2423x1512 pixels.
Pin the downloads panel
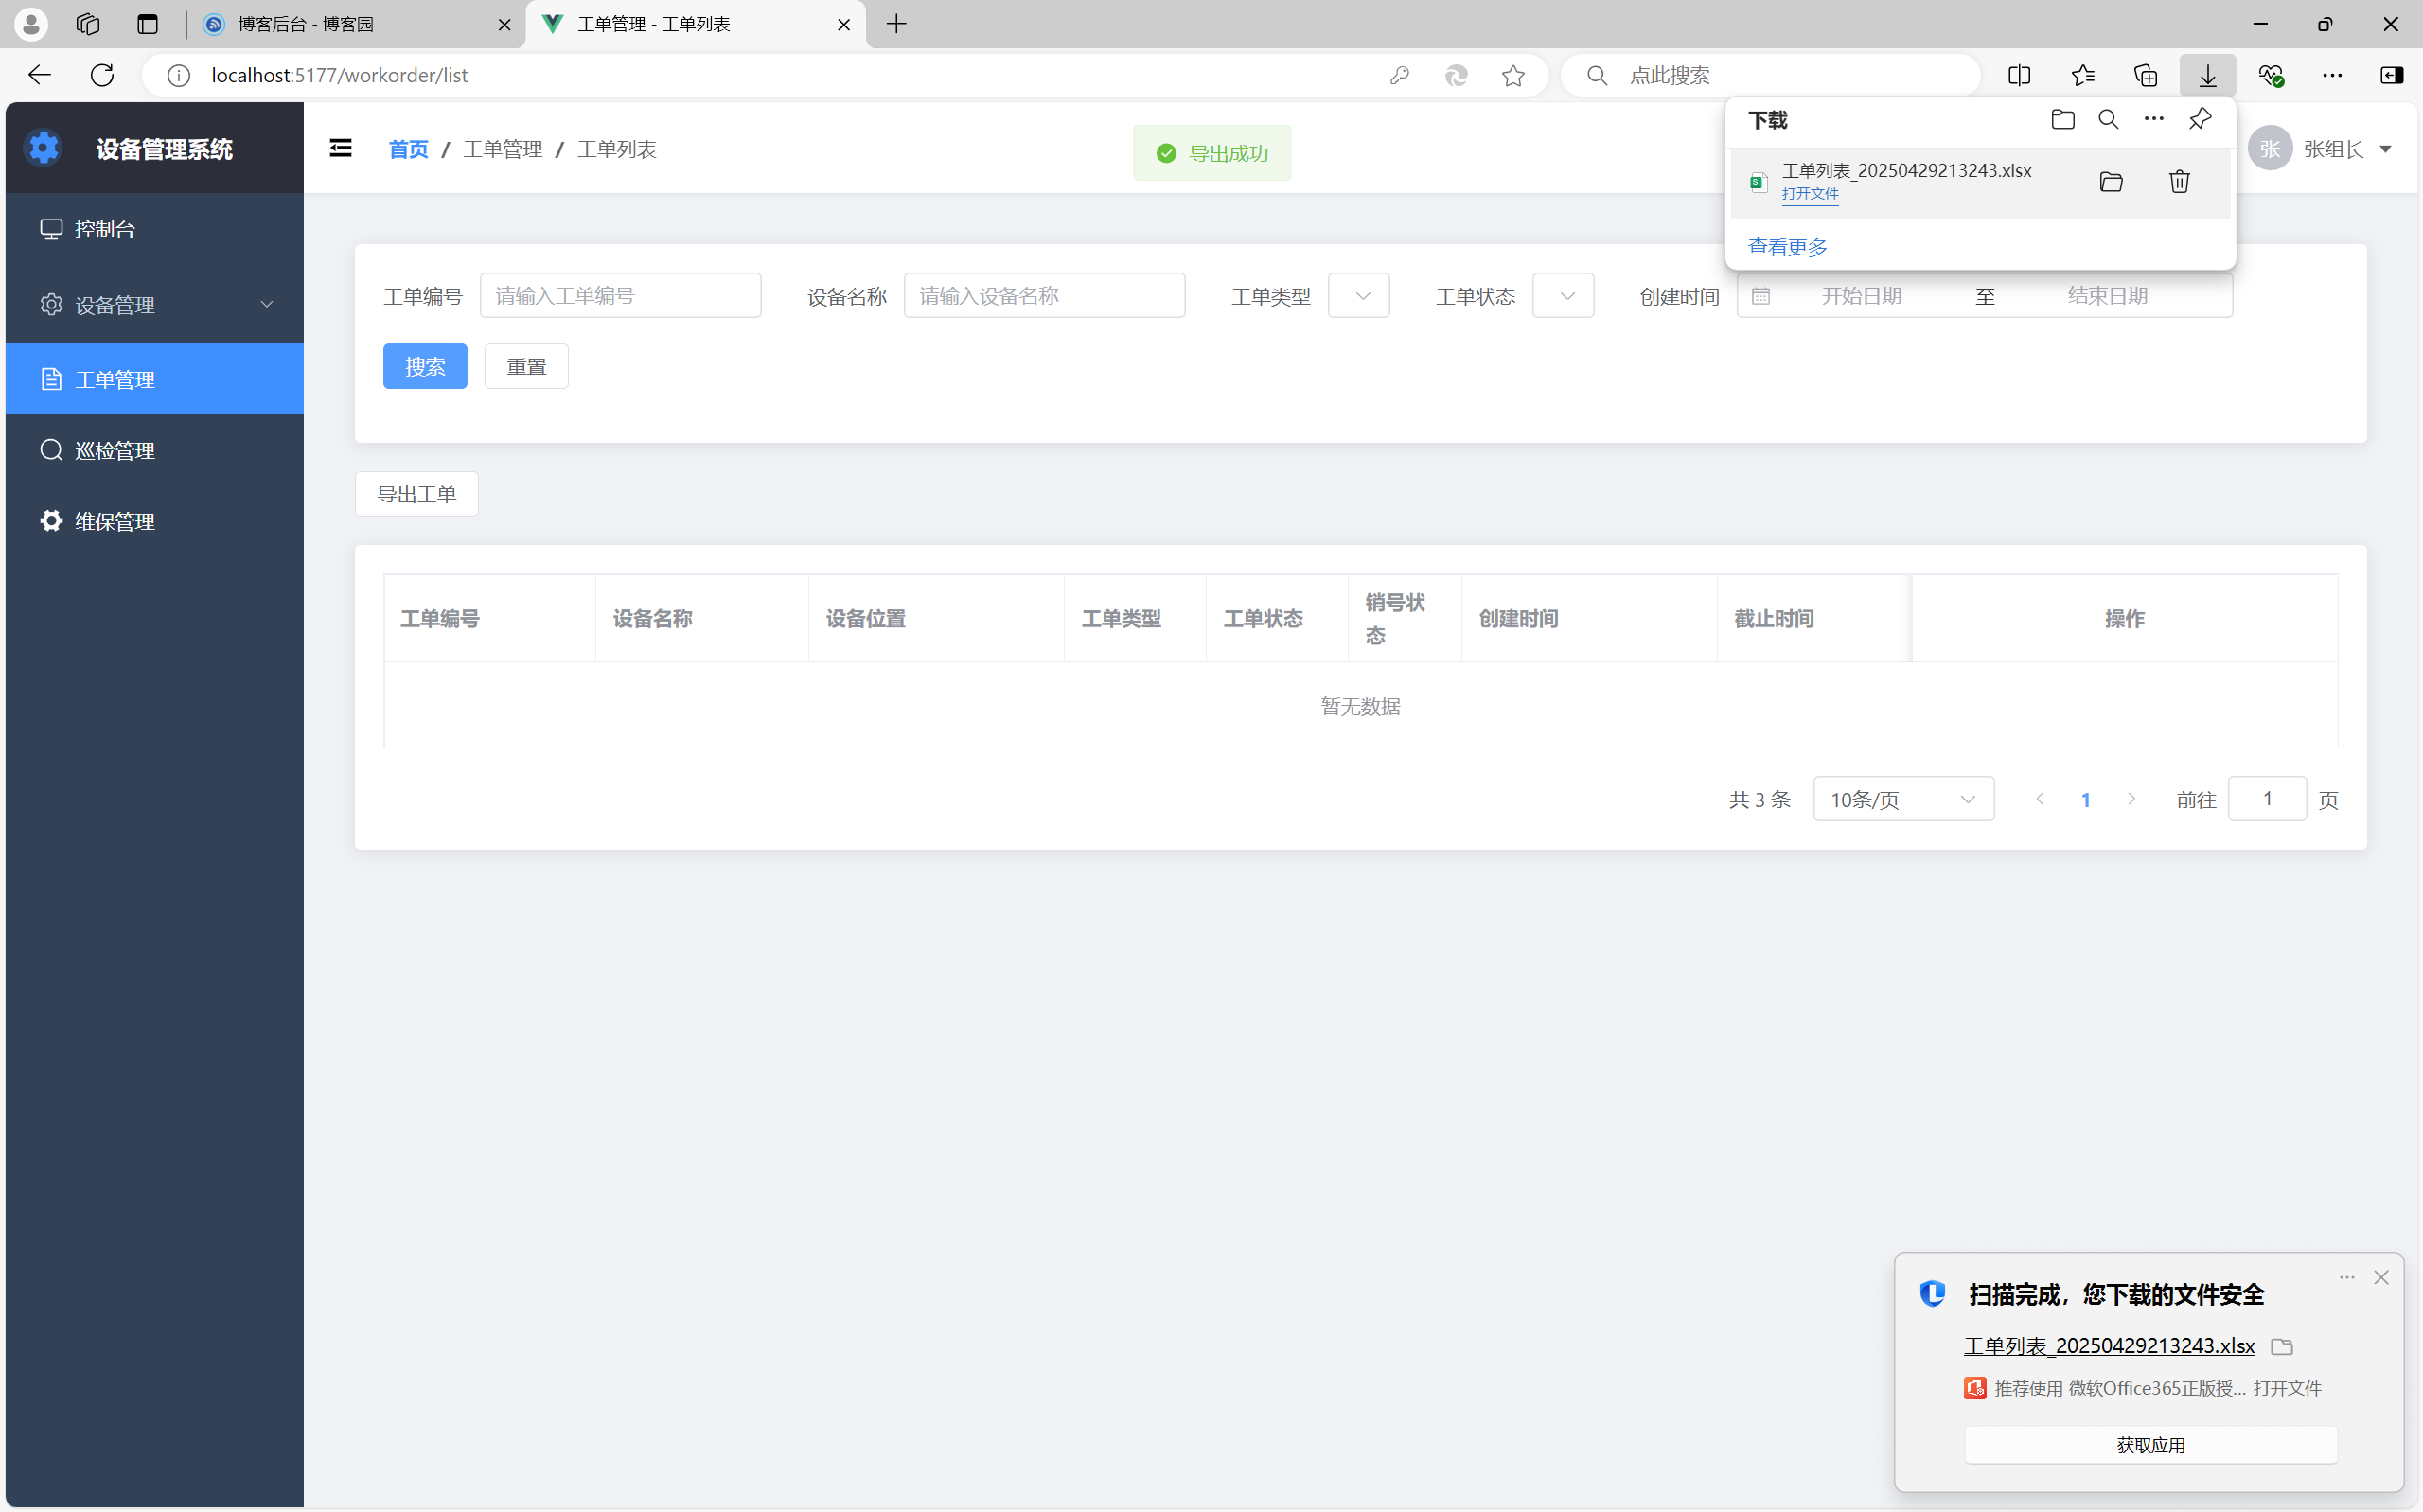click(x=2199, y=120)
